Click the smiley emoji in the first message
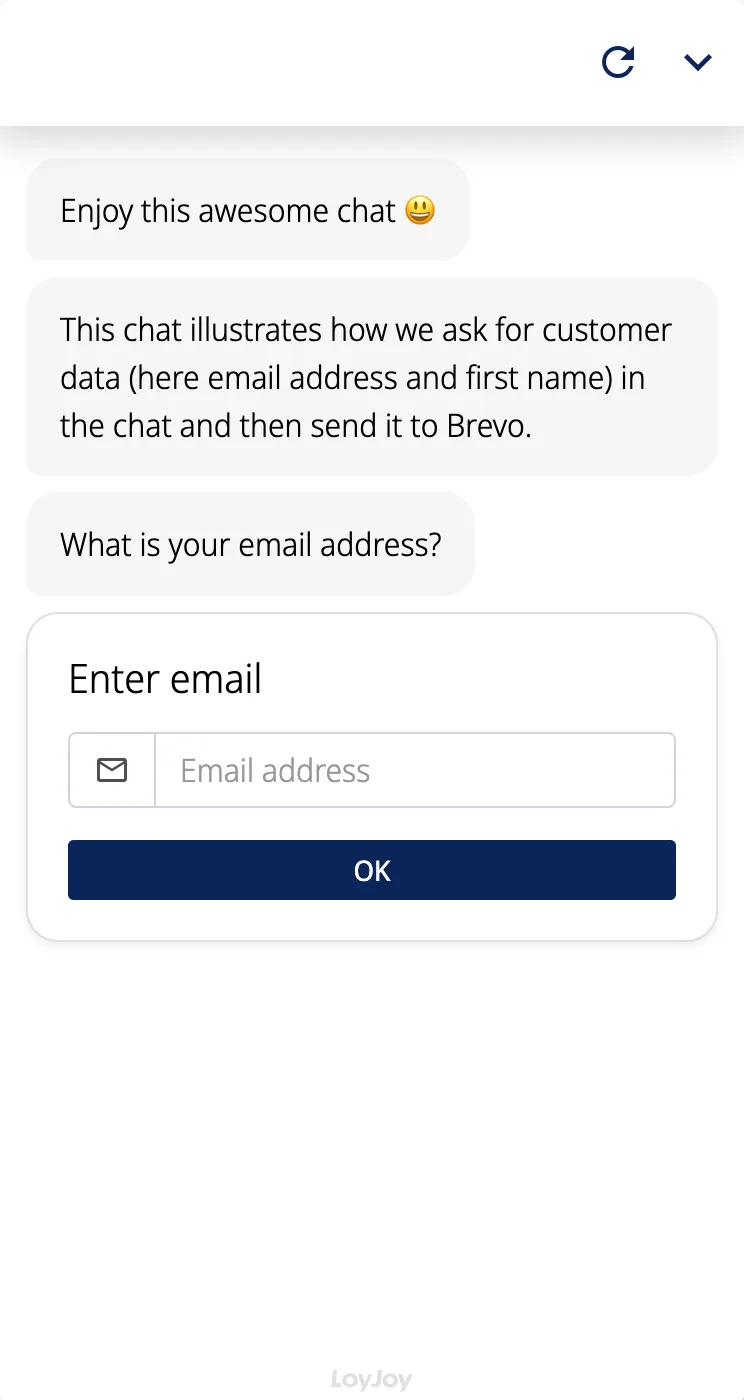744x1400 pixels. point(420,211)
